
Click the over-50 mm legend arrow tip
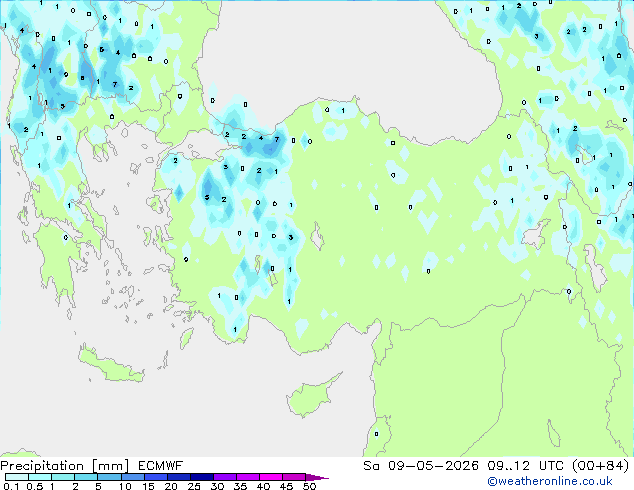tap(317, 478)
